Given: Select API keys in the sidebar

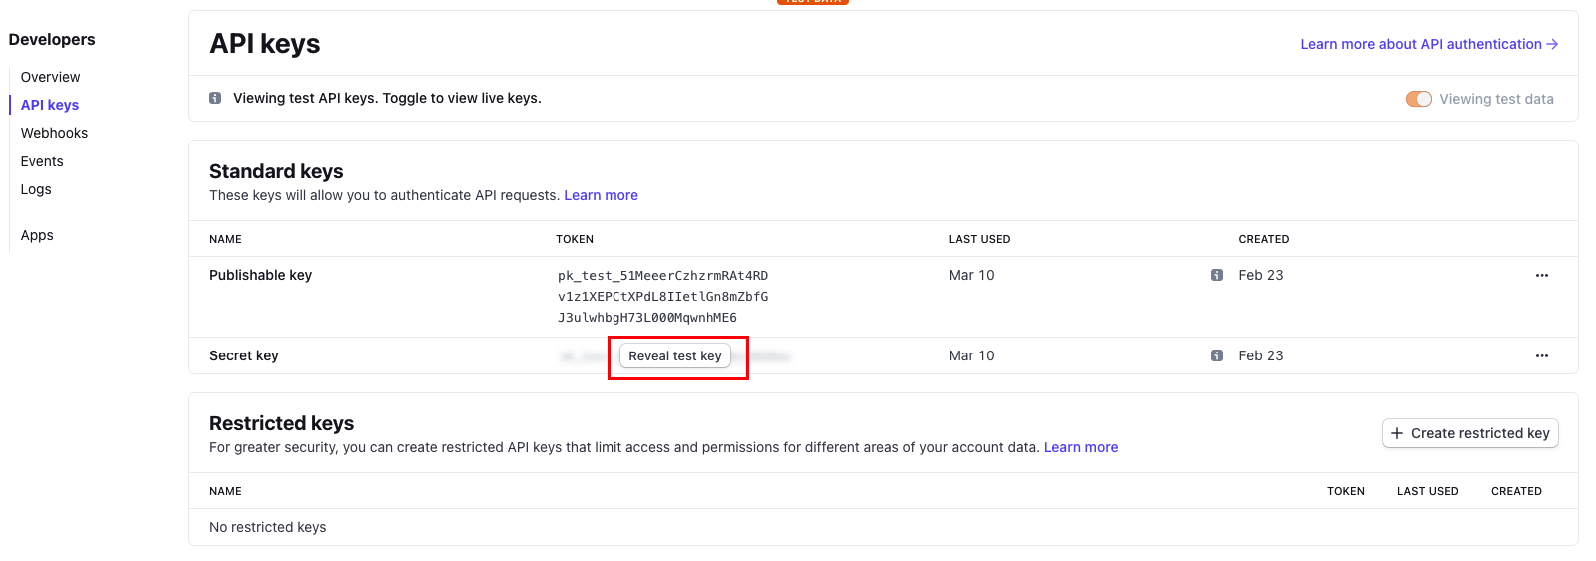Looking at the screenshot, I should click(x=50, y=105).
